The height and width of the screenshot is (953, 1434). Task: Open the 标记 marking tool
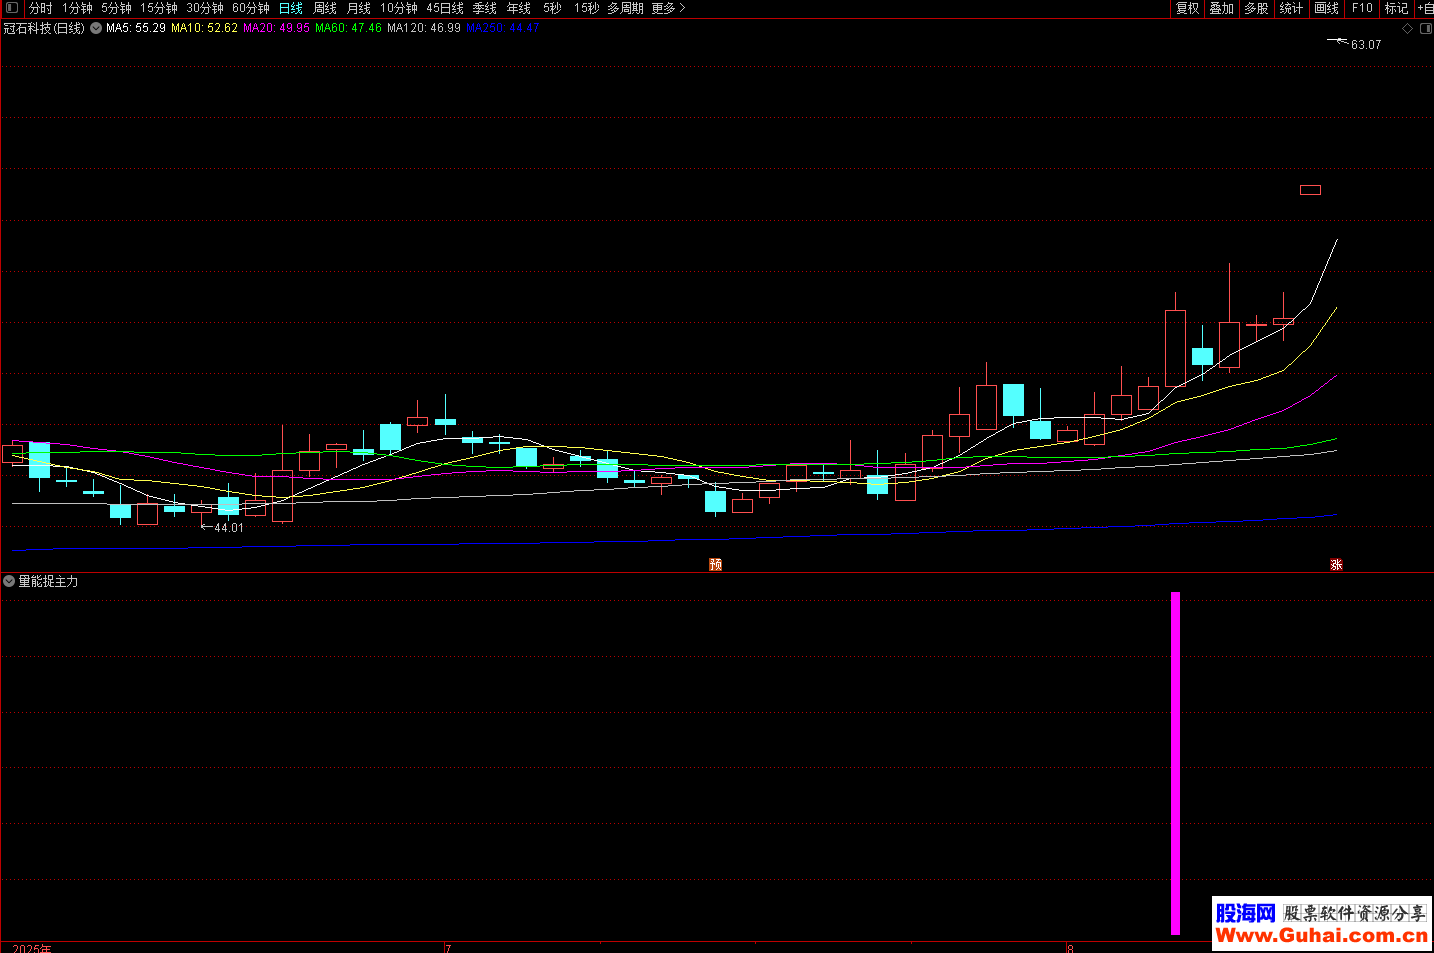tap(1396, 8)
